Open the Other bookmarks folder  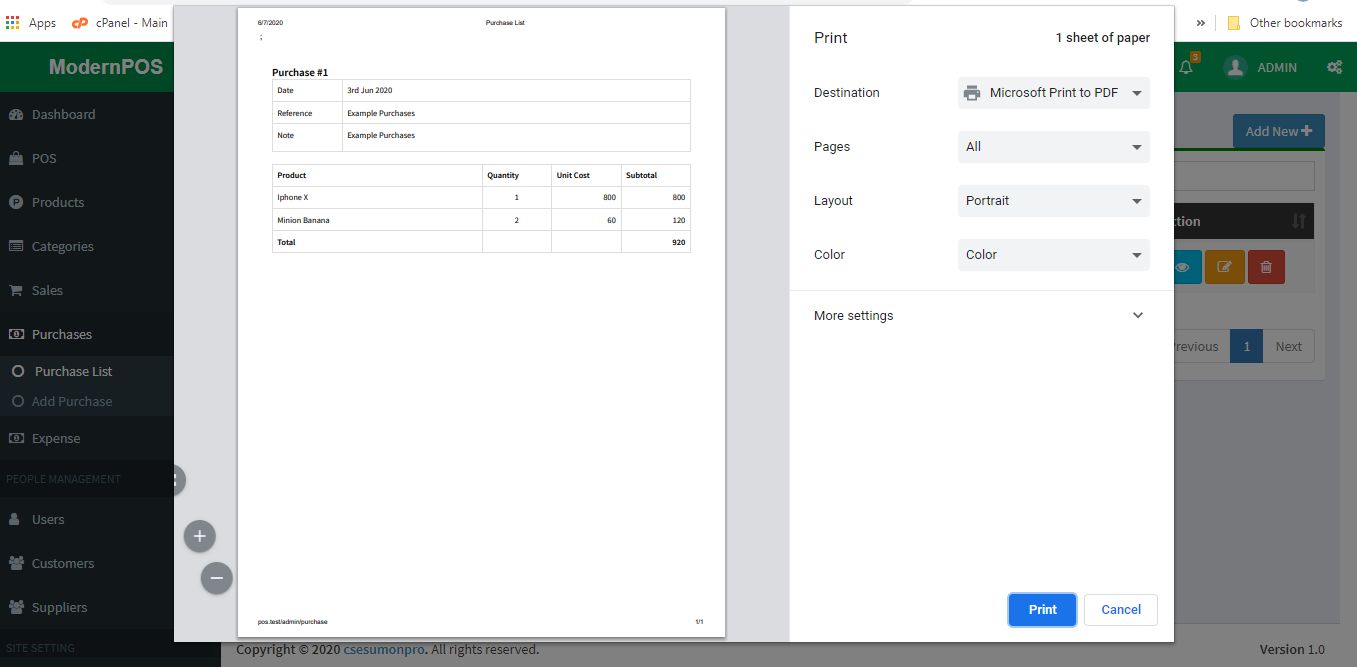pos(1285,22)
